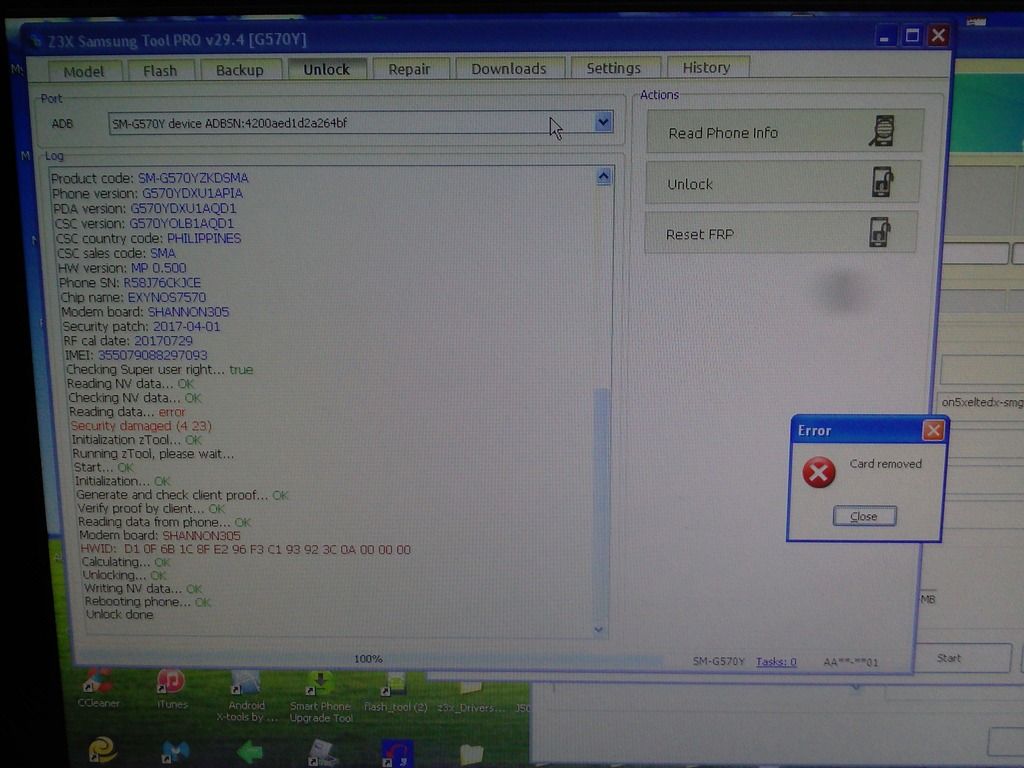Select the Phone SN R58J76CKJCE text
Image resolution: width=1024 pixels, height=768 pixels.
161,283
